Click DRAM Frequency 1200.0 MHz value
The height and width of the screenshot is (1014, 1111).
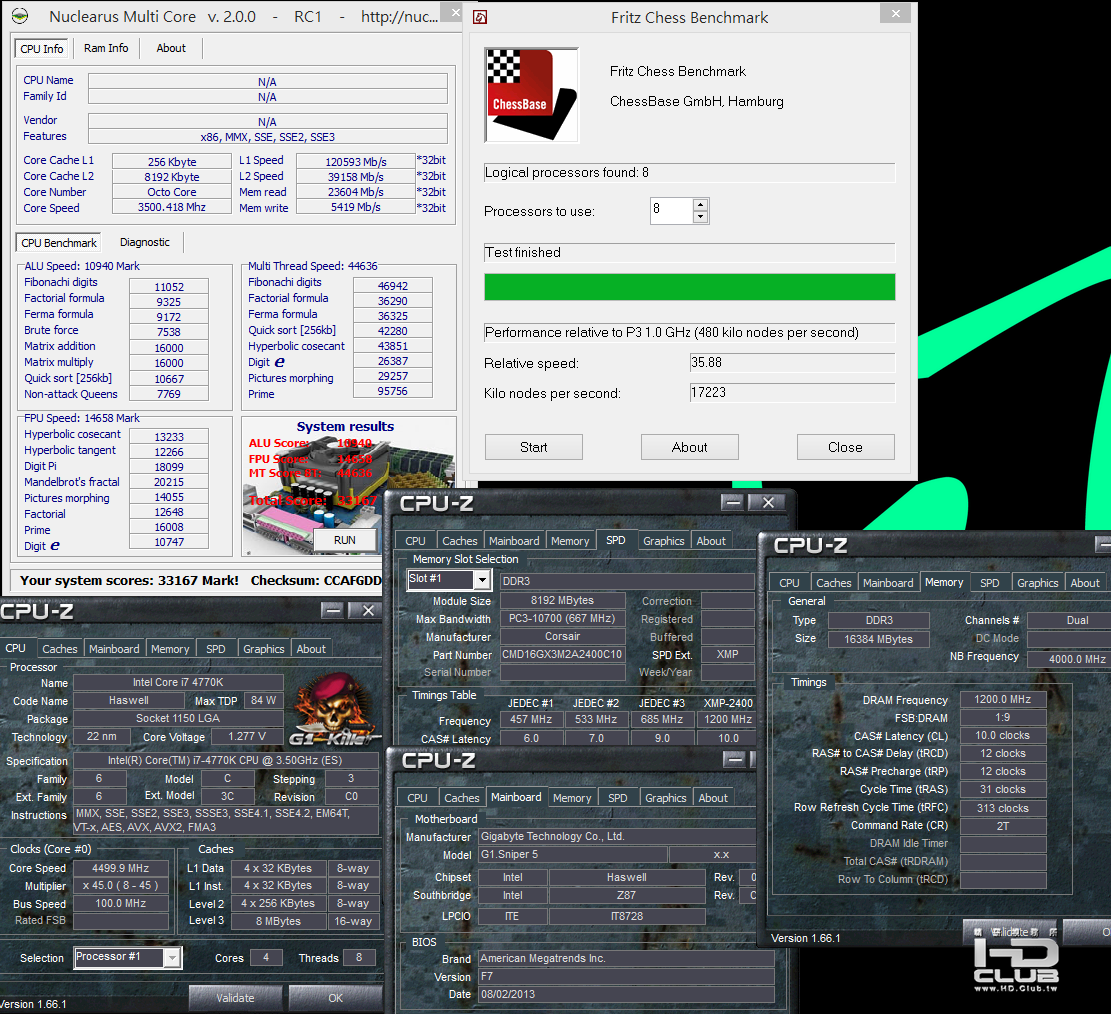coord(1003,699)
